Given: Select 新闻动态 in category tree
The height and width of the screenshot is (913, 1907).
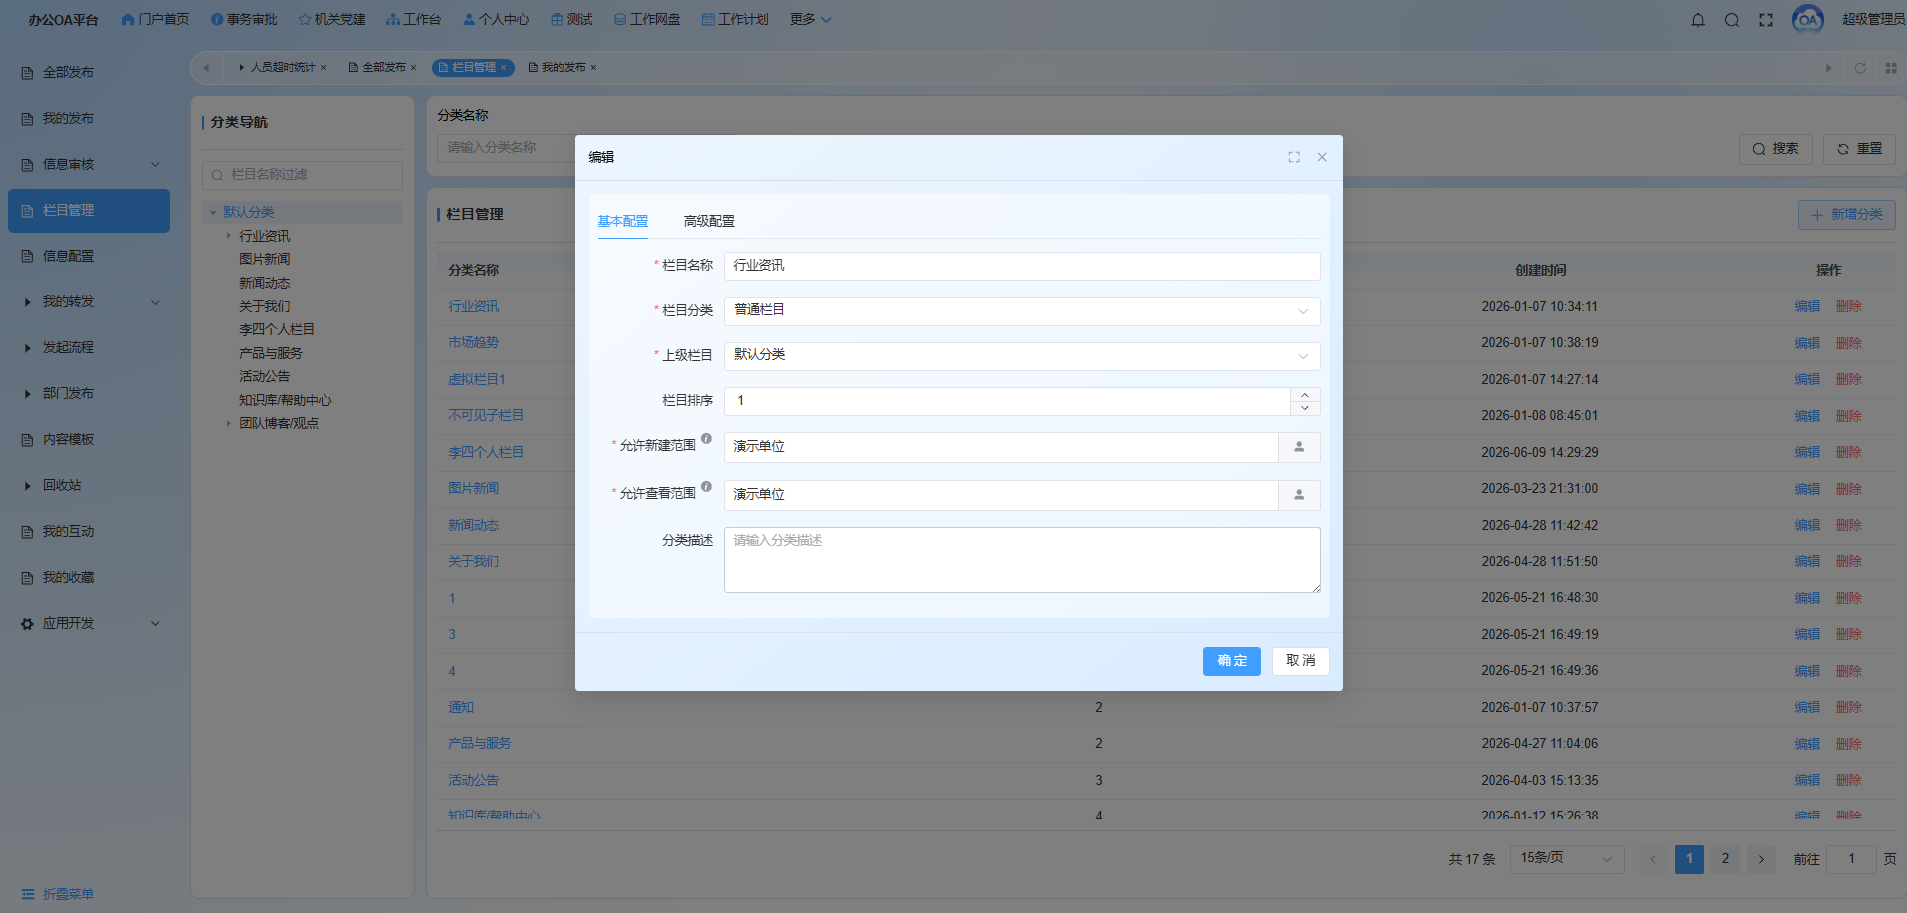Looking at the screenshot, I should [x=264, y=284].
